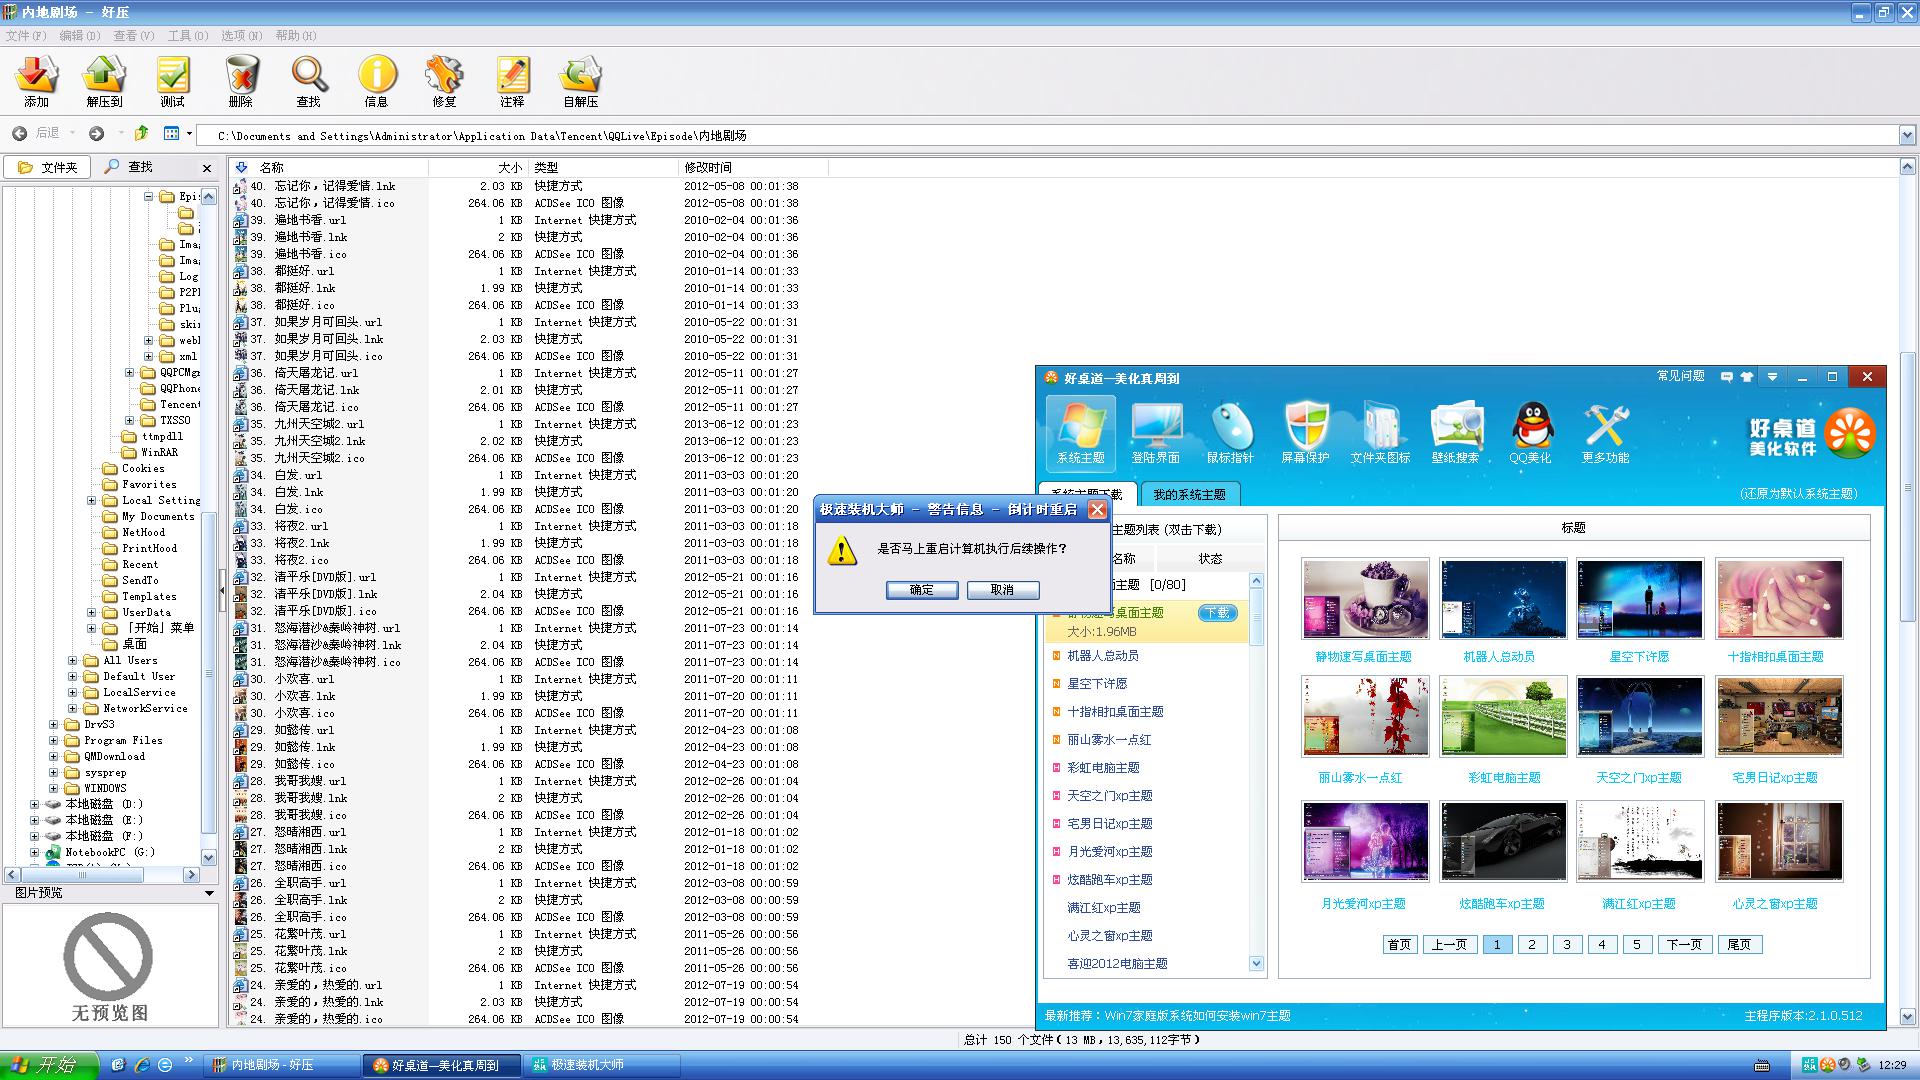Viewport: 1920px width, 1080px height.
Task: Open 文件夹图标 icon in 好桌道
Action: tap(1380, 432)
